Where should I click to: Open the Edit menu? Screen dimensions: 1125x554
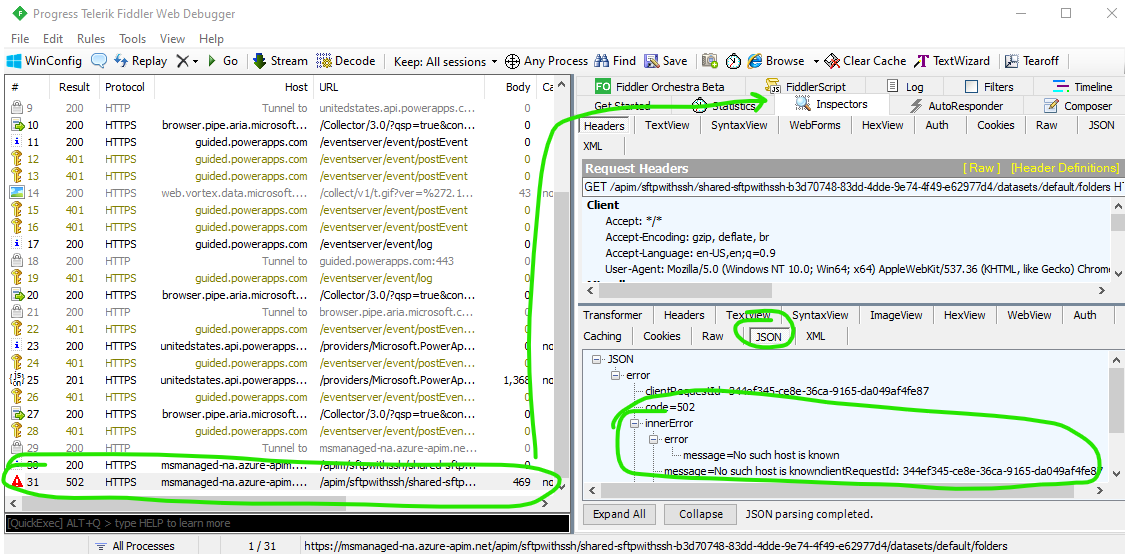tap(53, 39)
